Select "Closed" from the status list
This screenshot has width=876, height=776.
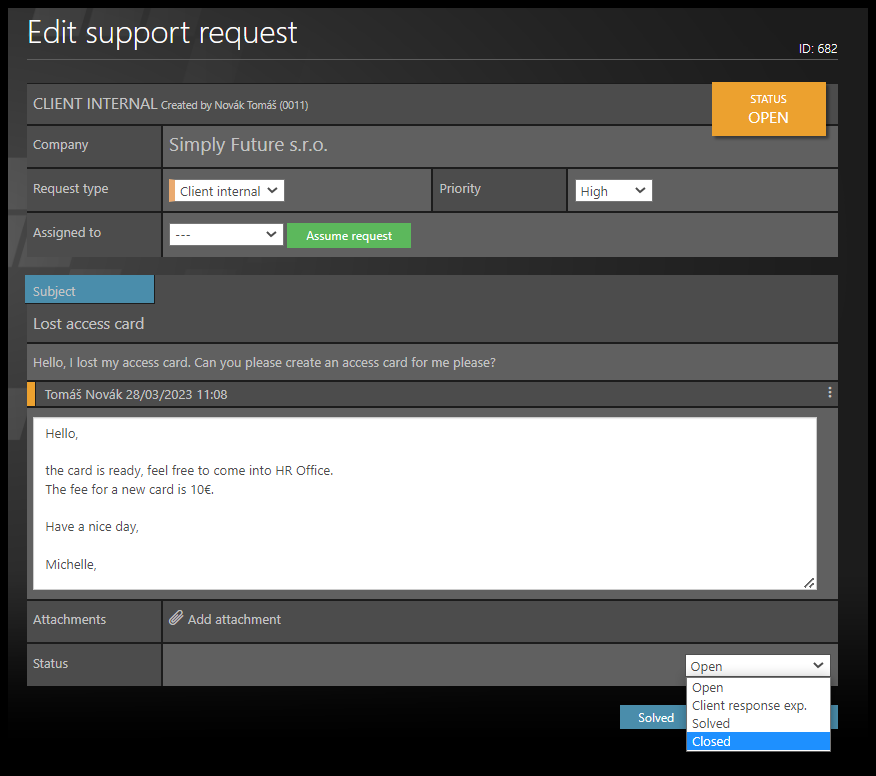(757, 741)
